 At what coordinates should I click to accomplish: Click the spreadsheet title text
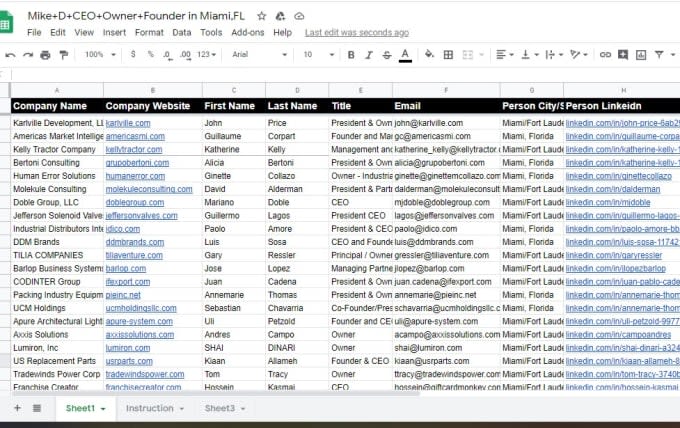coord(136,16)
